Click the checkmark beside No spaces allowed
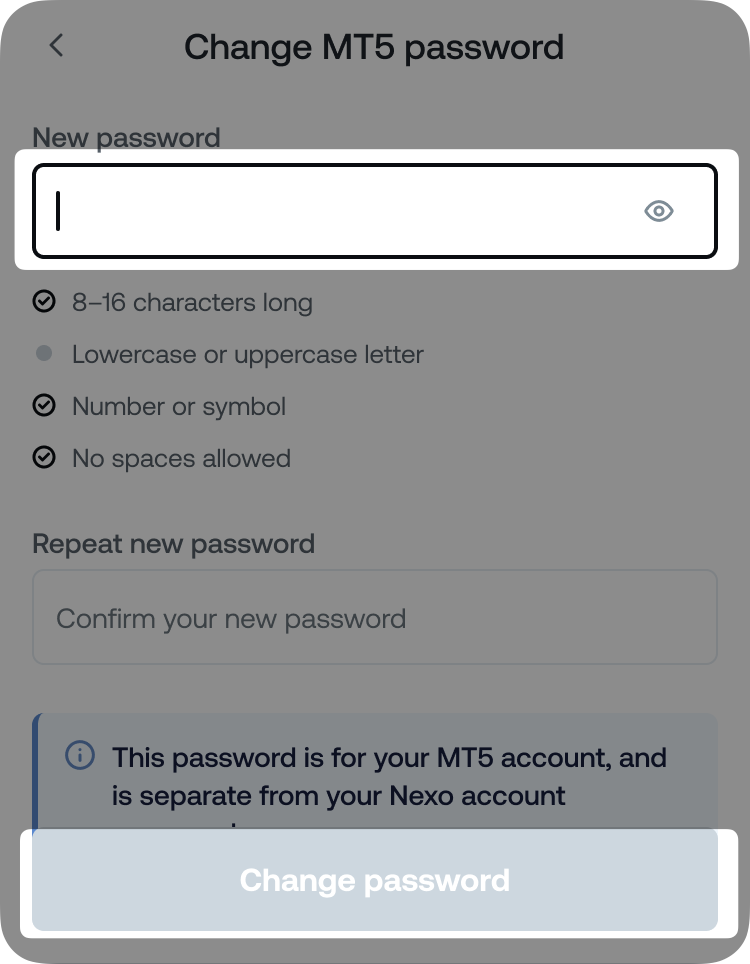This screenshot has width=750, height=964. point(44,458)
